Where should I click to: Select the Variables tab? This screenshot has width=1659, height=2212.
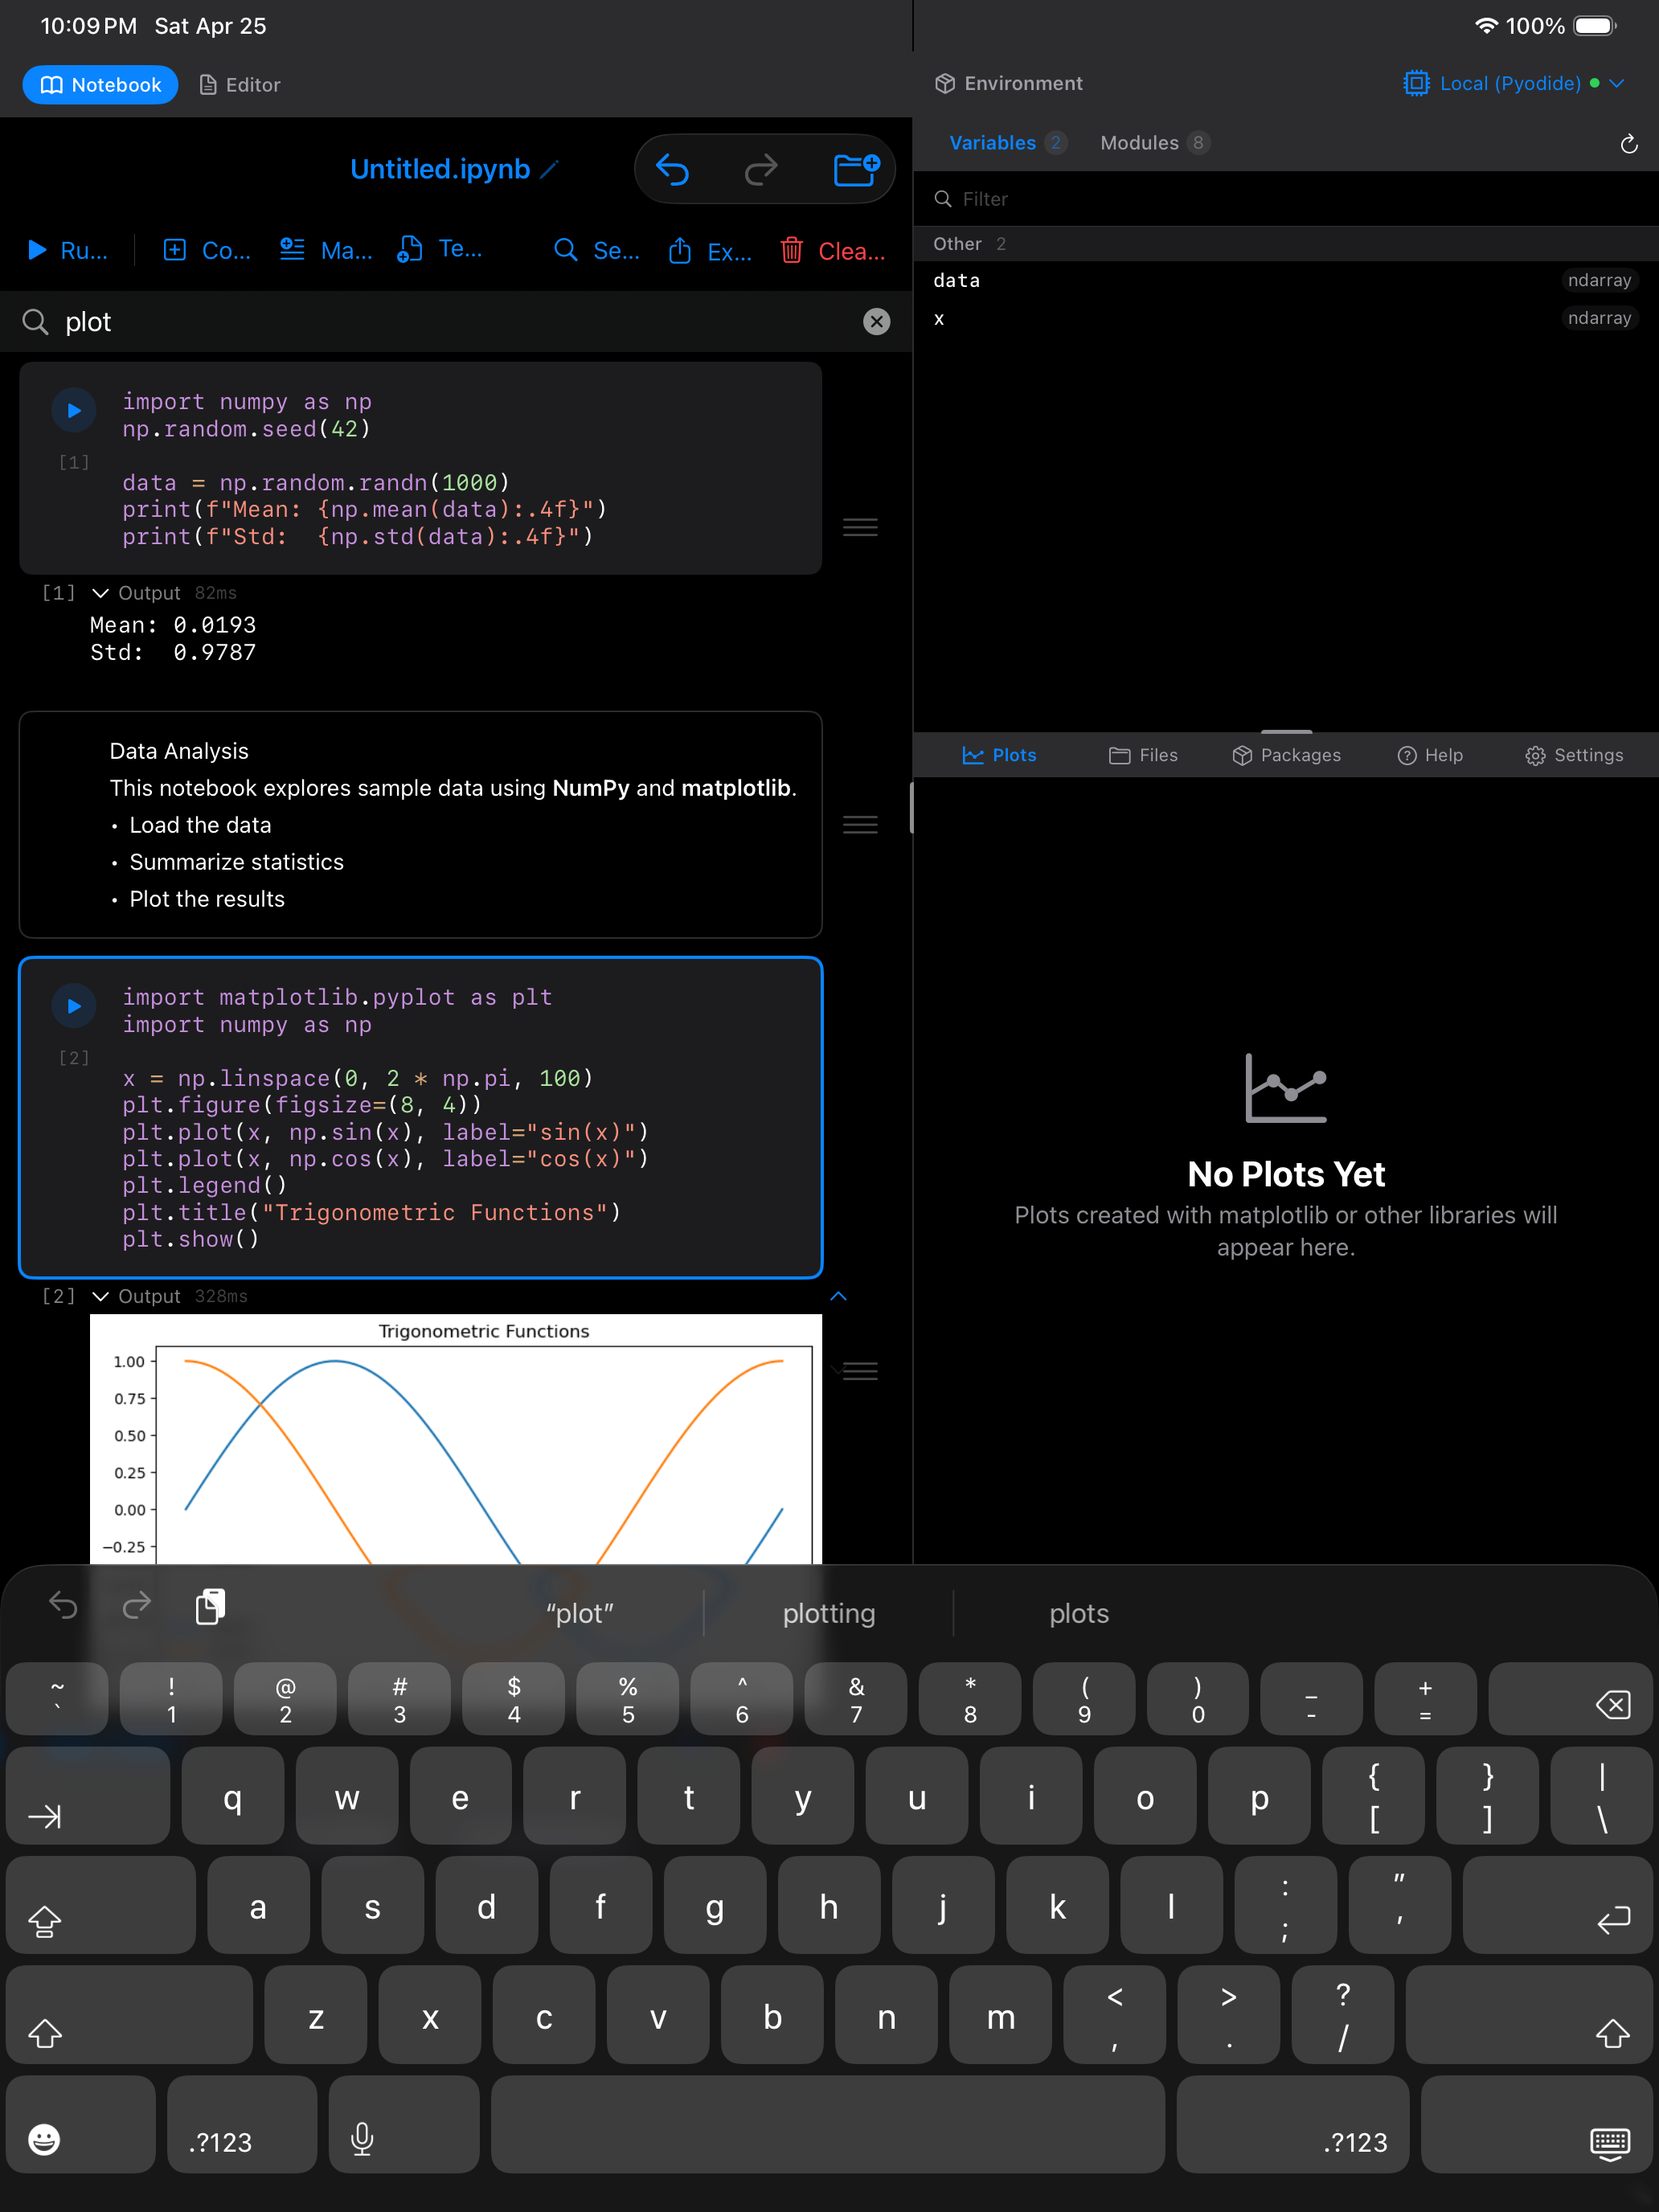1007,143
